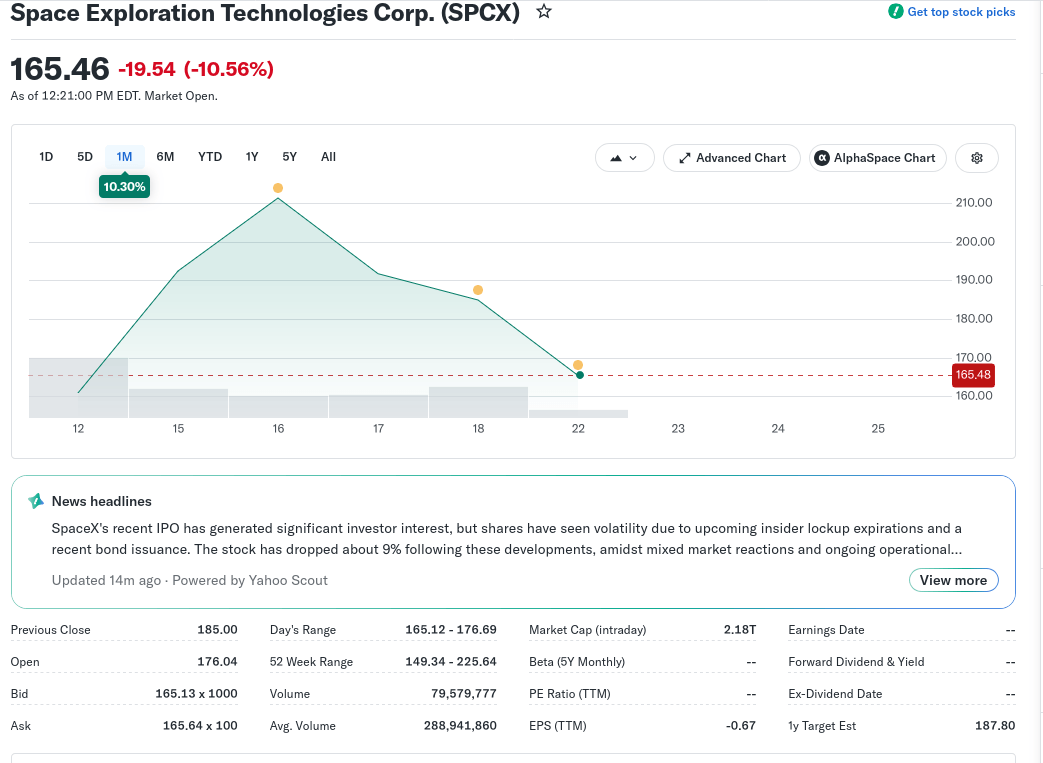Click the 10.30% change badge

click(x=124, y=187)
